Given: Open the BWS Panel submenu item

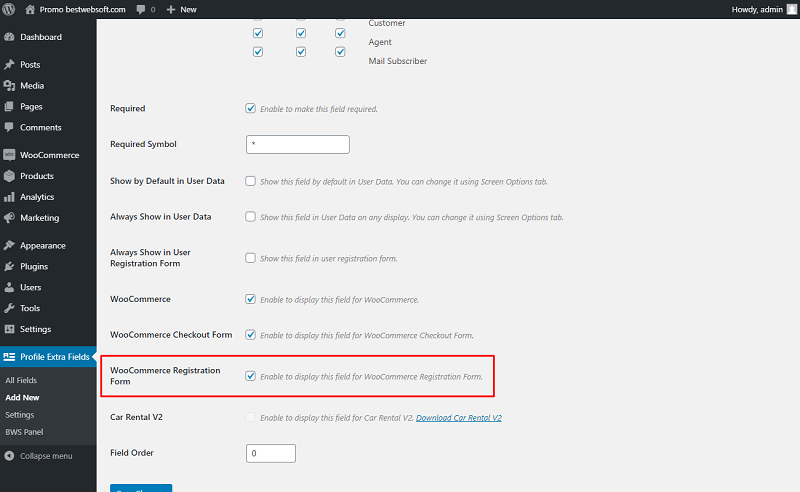Looking at the screenshot, I should (x=24, y=432).
